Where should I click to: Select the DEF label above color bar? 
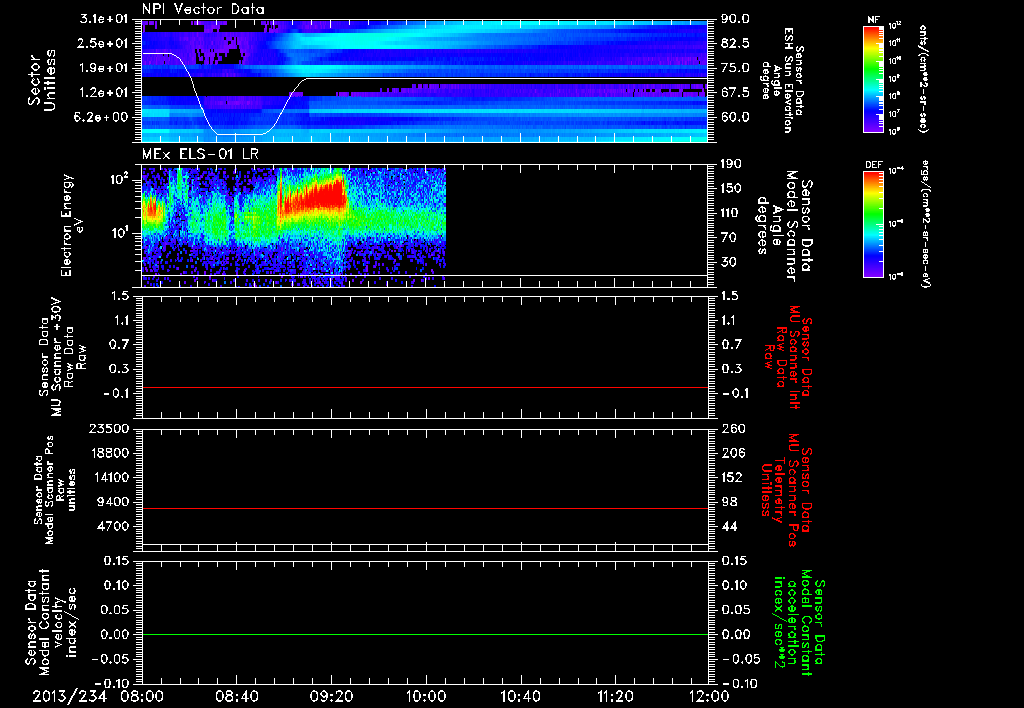click(873, 165)
